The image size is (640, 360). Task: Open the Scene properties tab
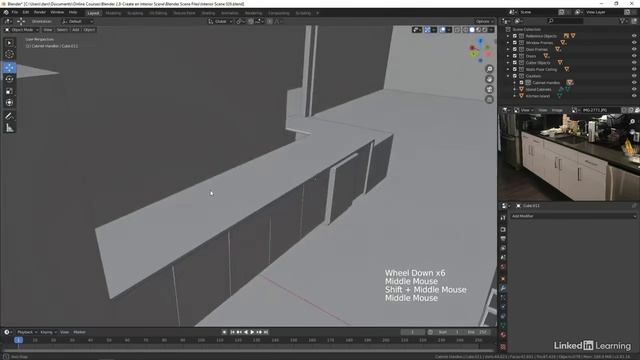tap(503, 258)
